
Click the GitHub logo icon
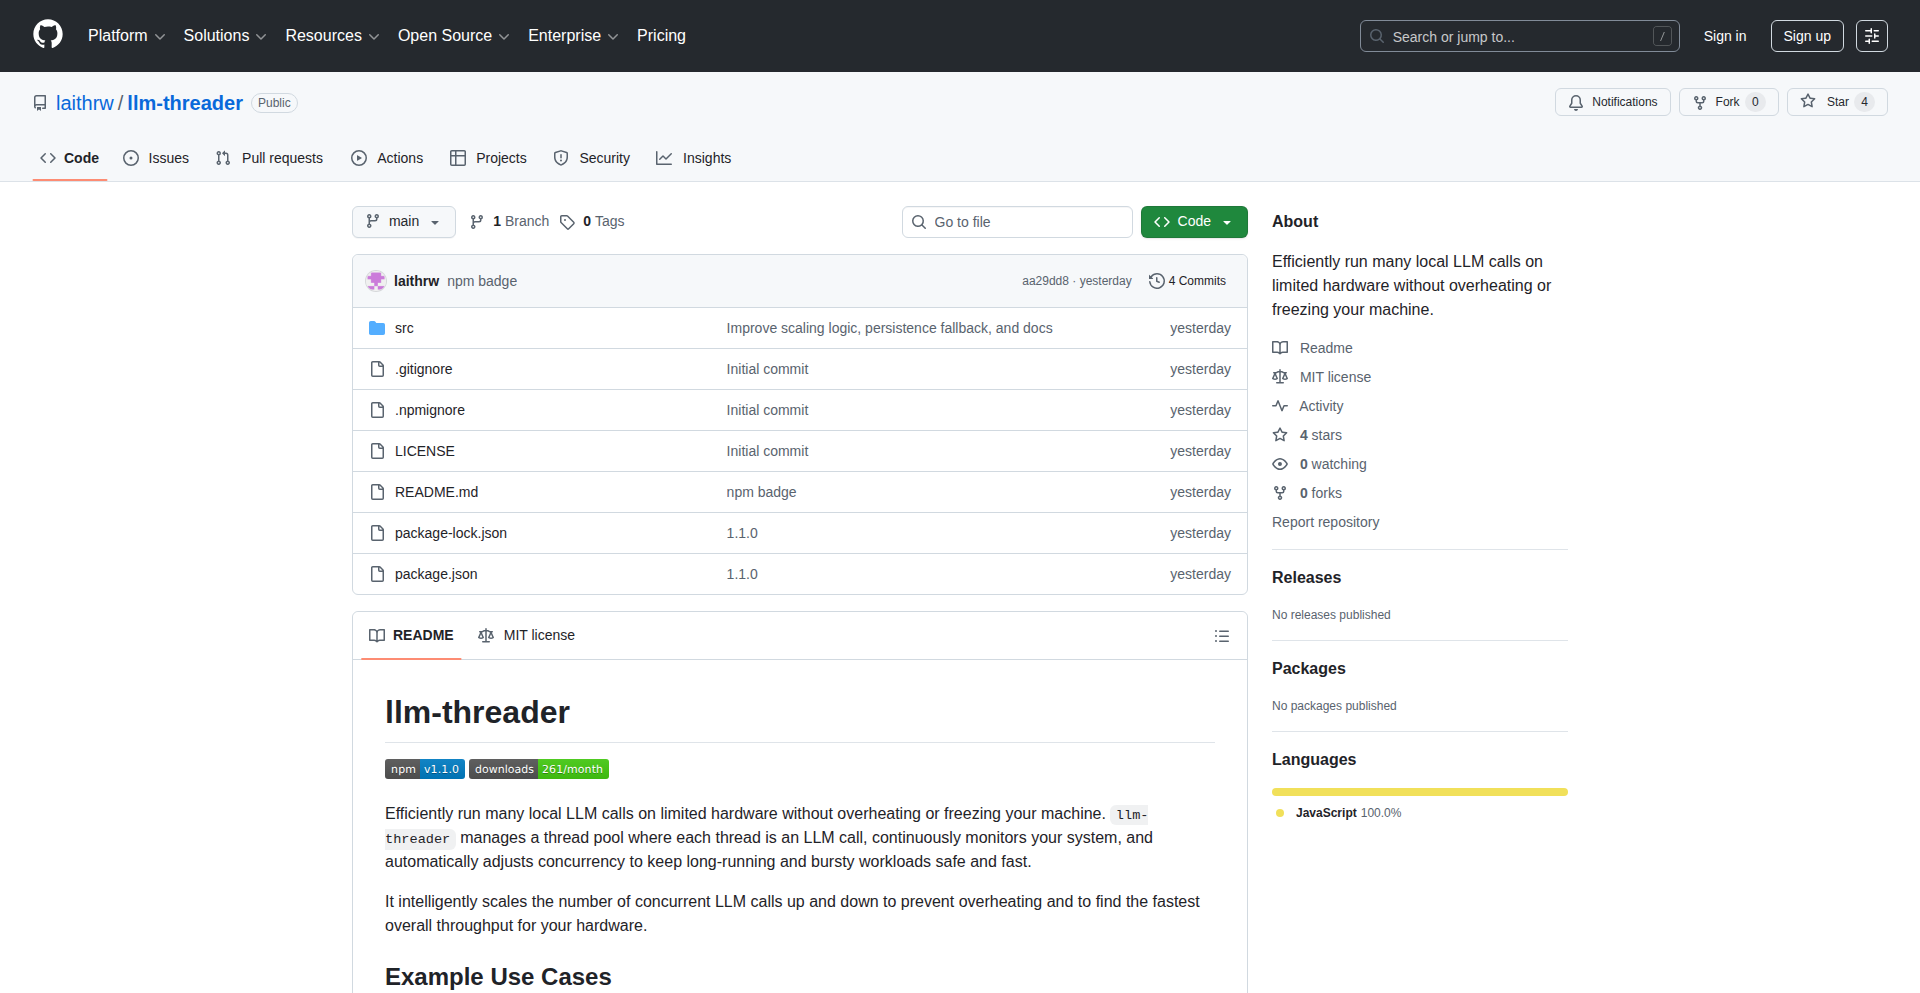48,35
